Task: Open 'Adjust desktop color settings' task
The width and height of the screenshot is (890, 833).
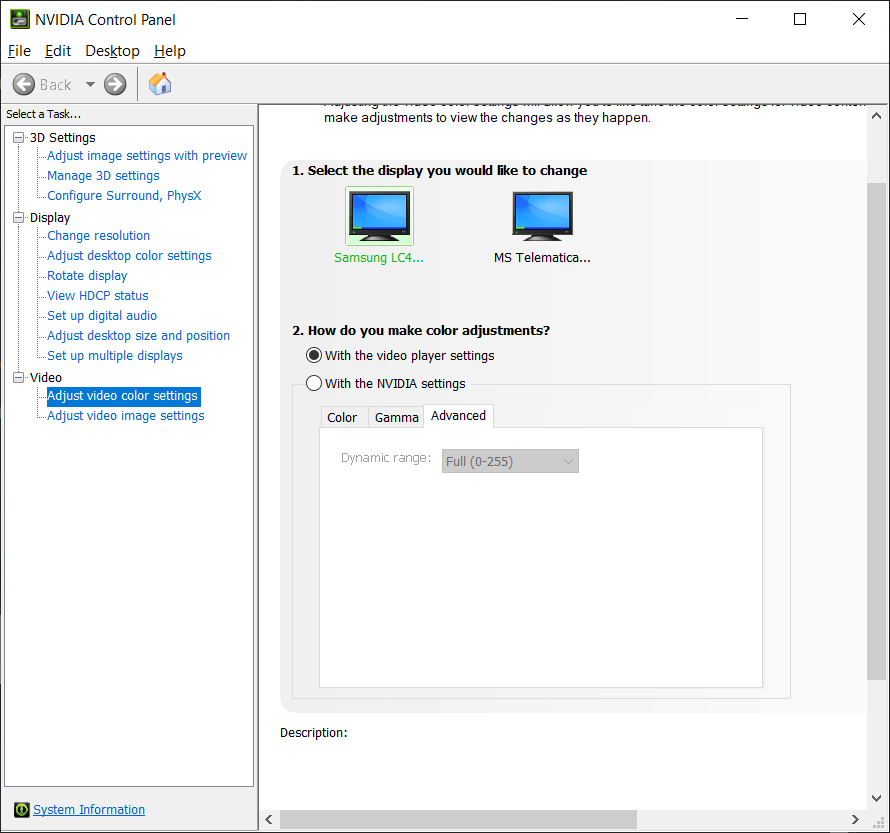Action: click(x=129, y=256)
